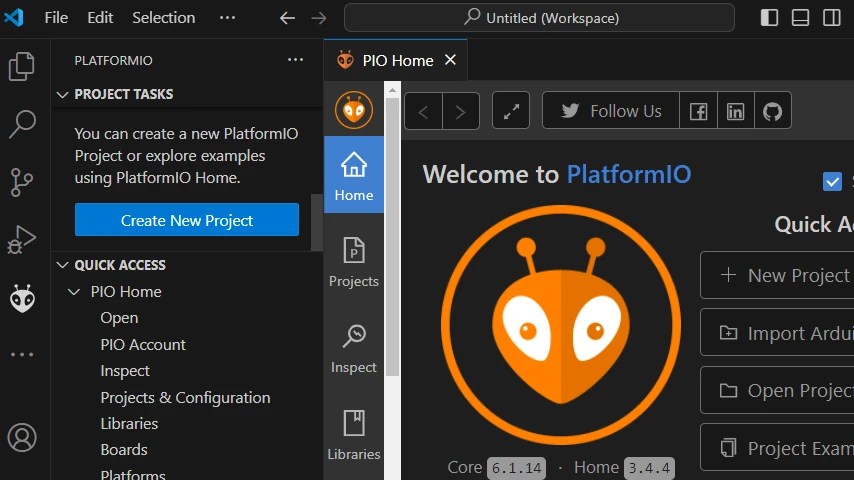The width and height of the screenshot is (854, 480).
Task: Toggle primary side bar layout icon
Action: pyautogui.click(x=769, y=17)
